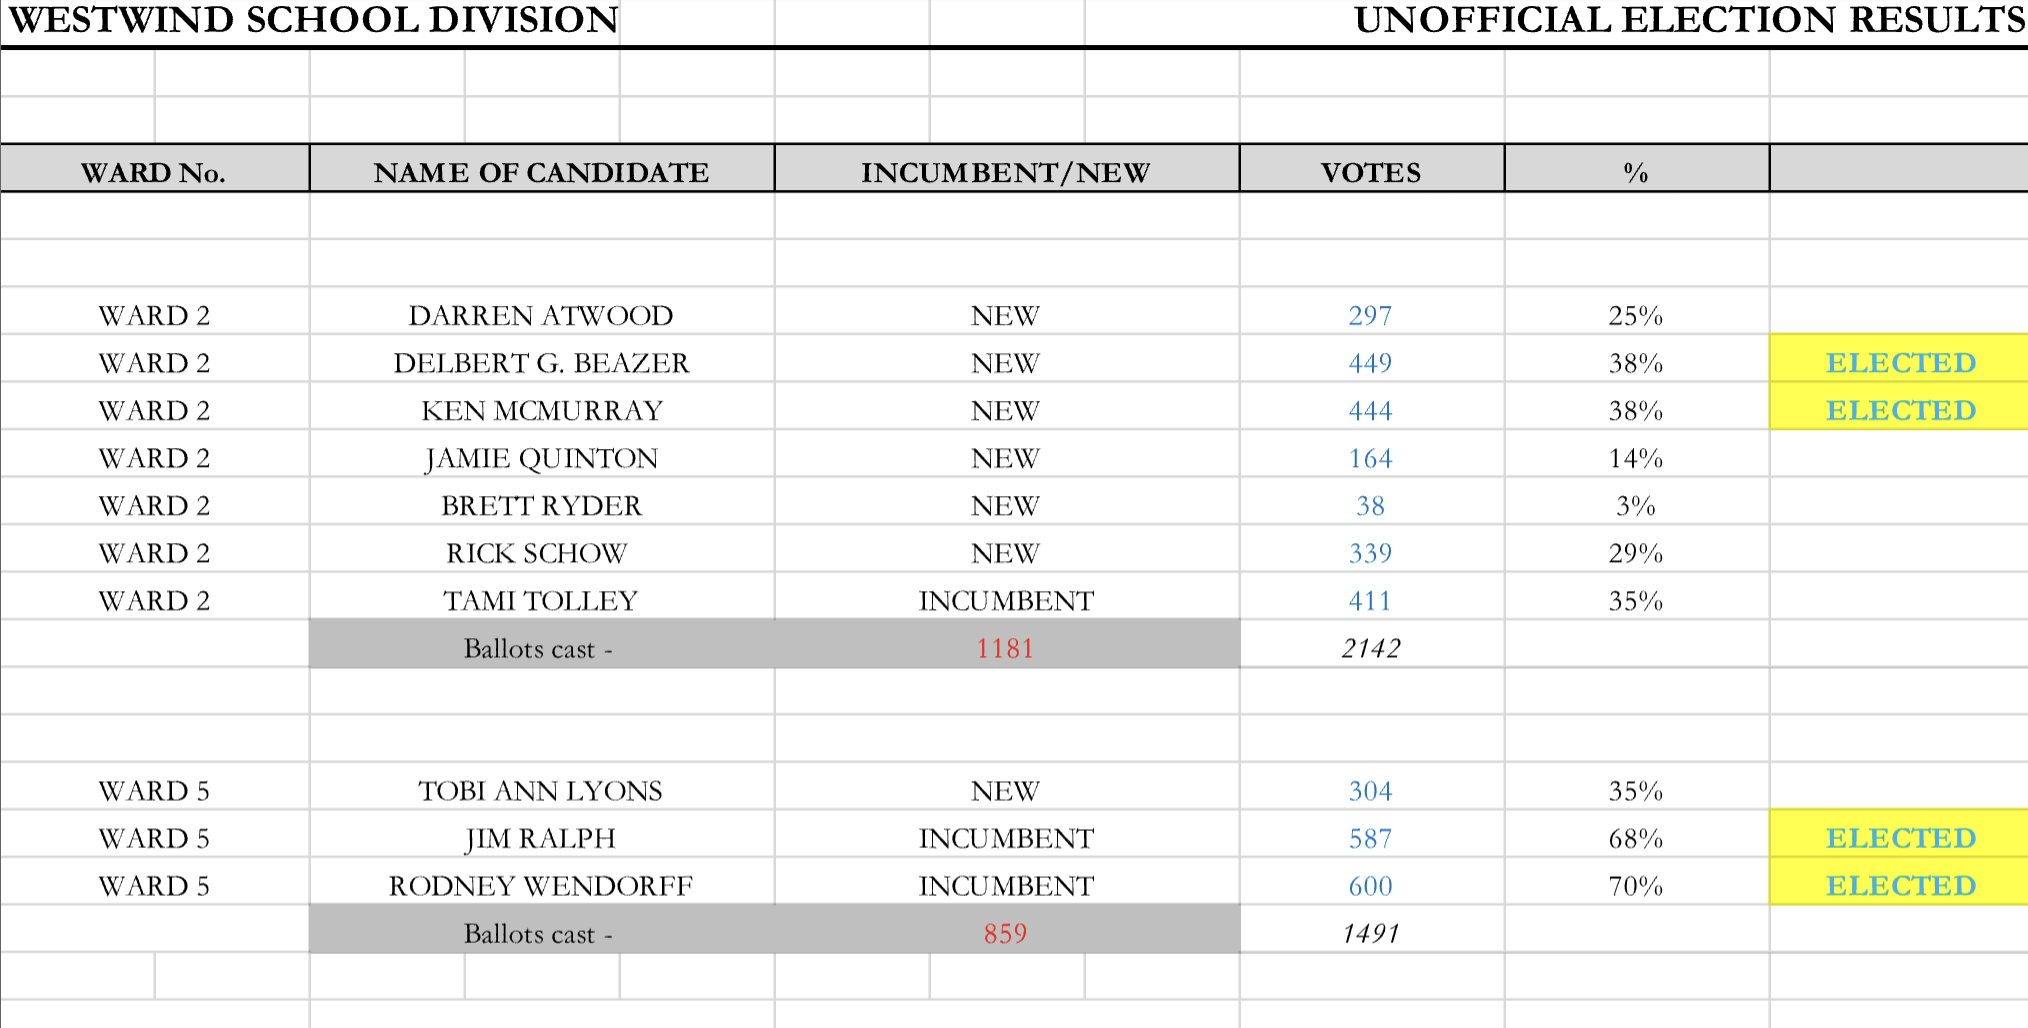Click the WARD No. column header
2028x1028 pixels.
click(154, 172)
